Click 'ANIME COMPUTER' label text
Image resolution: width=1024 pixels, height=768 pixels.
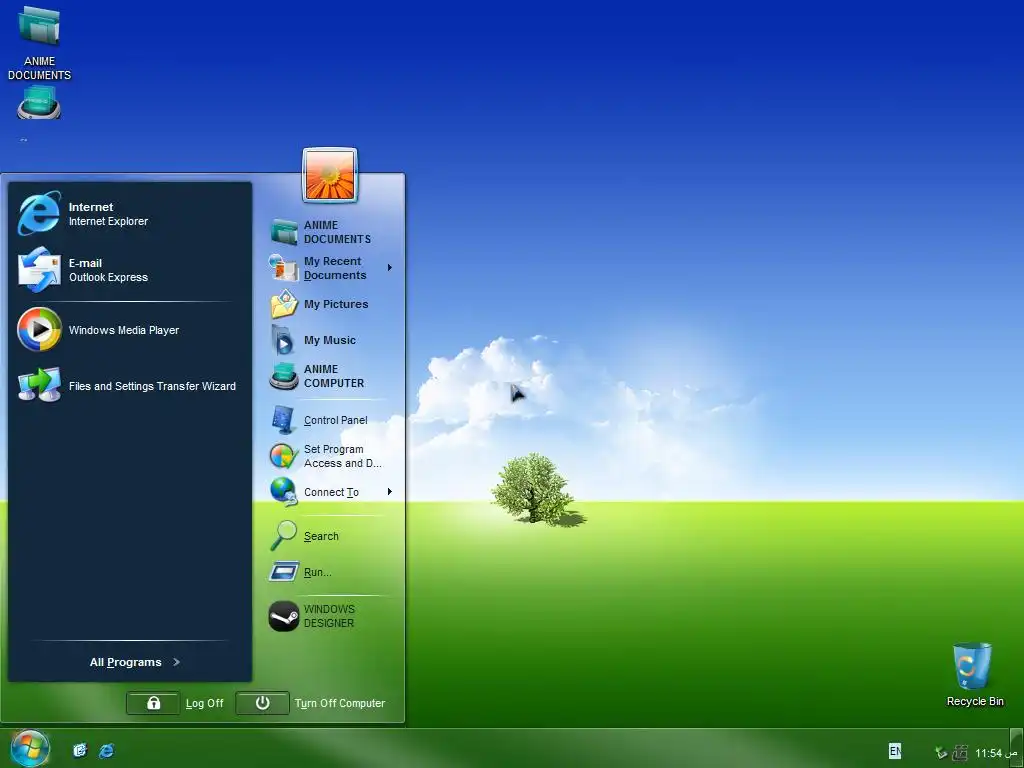334,376
